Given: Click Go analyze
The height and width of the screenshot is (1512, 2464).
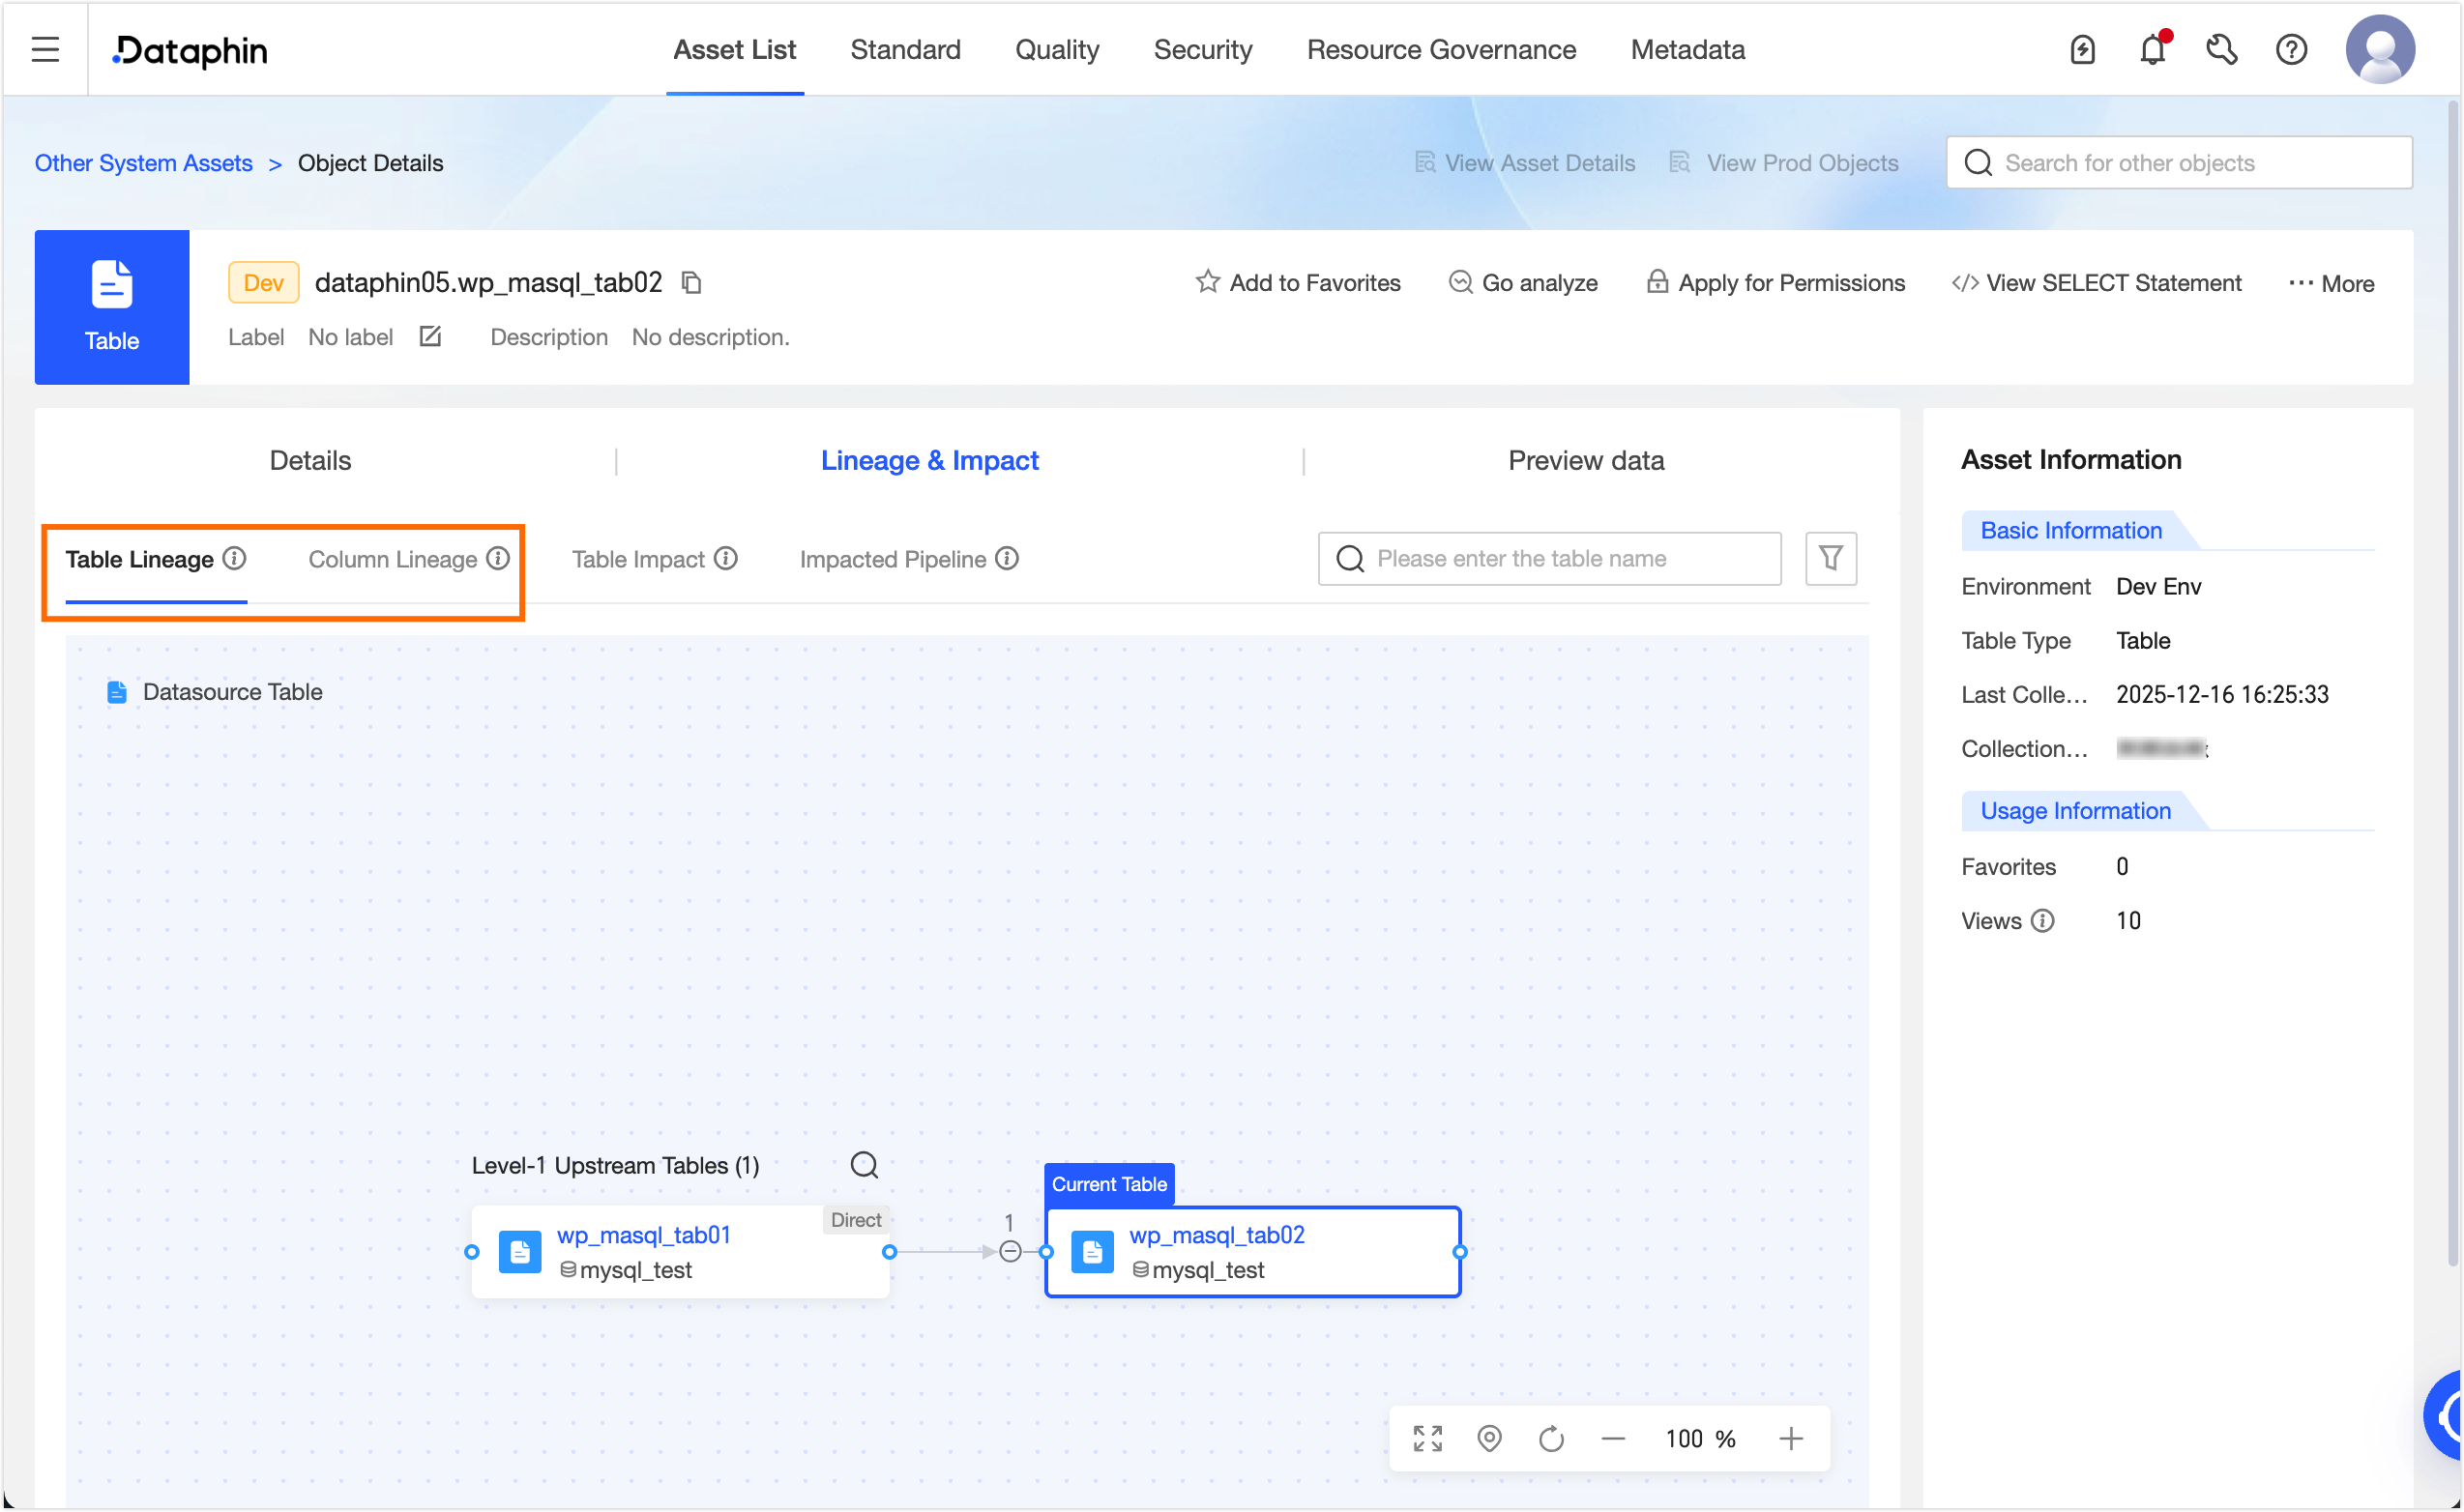Looking at the screenshot, I should (1523, 283).
